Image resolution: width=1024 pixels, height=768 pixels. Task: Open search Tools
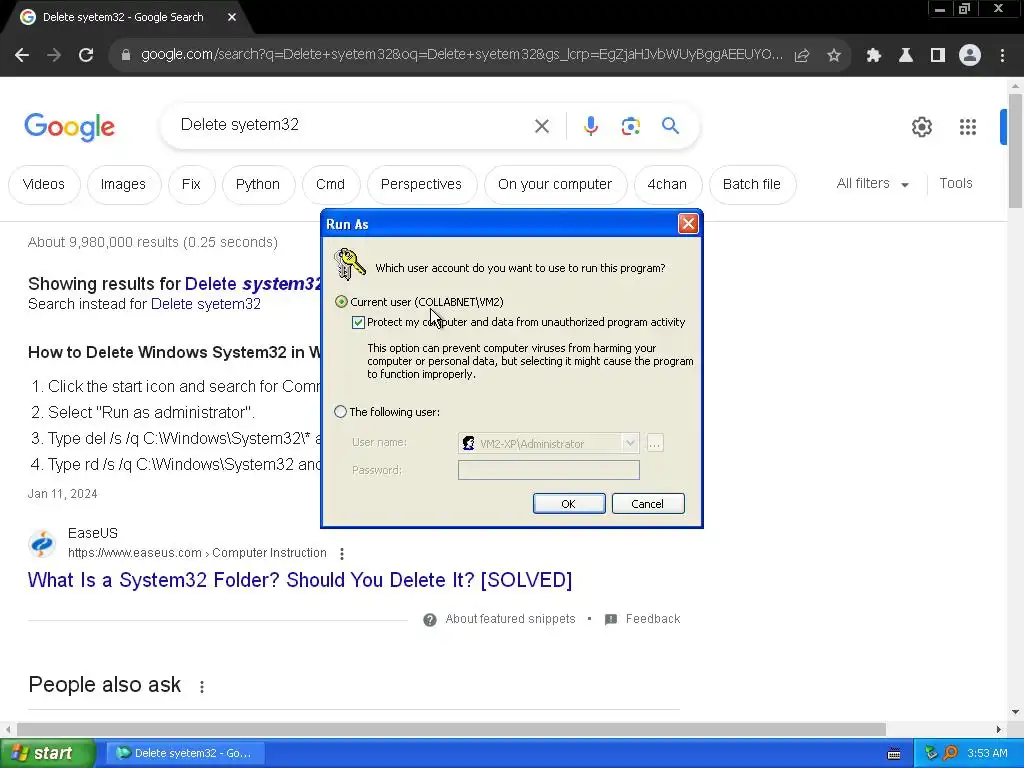point(956,184)
